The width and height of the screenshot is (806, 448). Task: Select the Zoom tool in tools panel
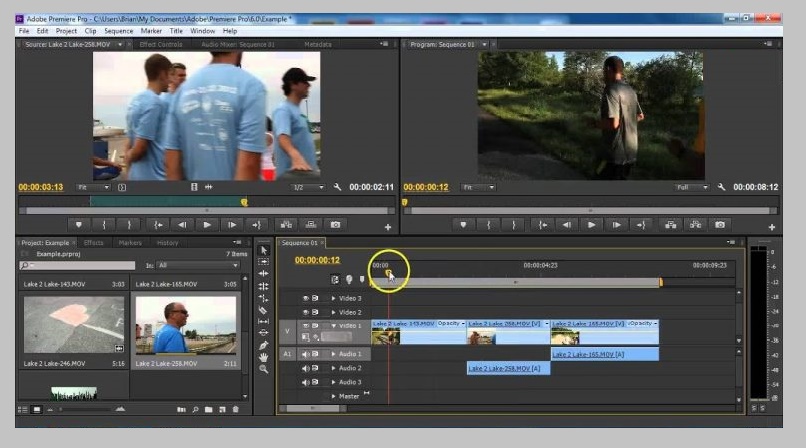pyautogui.click(x=263, y=368)
